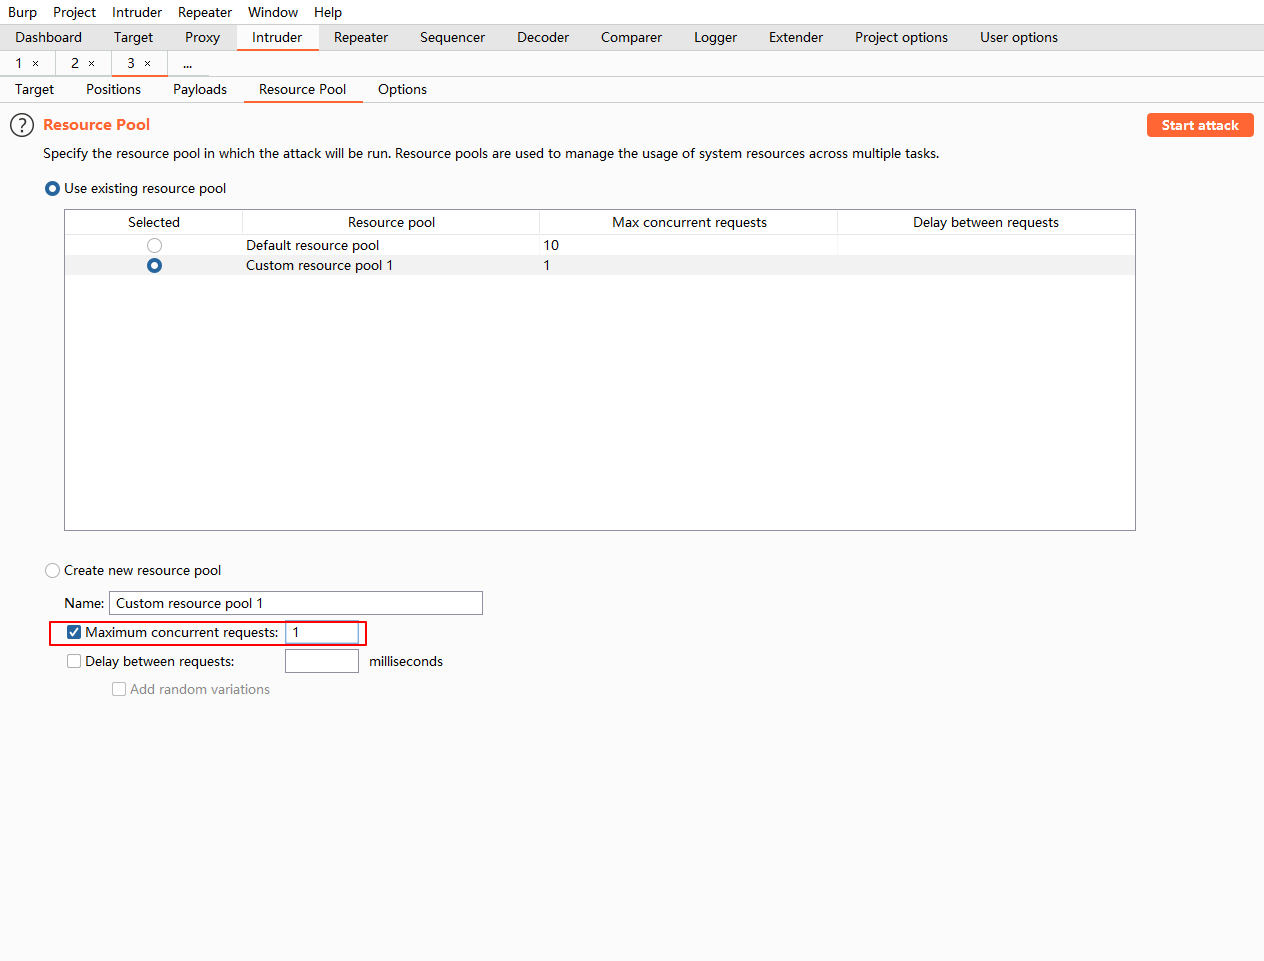Click Custom resource pool 1 max requests cell

point(689,265)
